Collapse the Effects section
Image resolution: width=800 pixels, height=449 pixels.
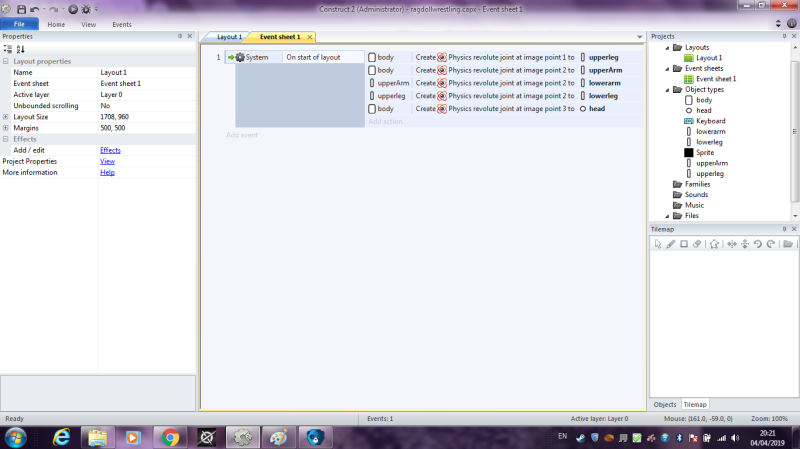click(x=6, y=139)
